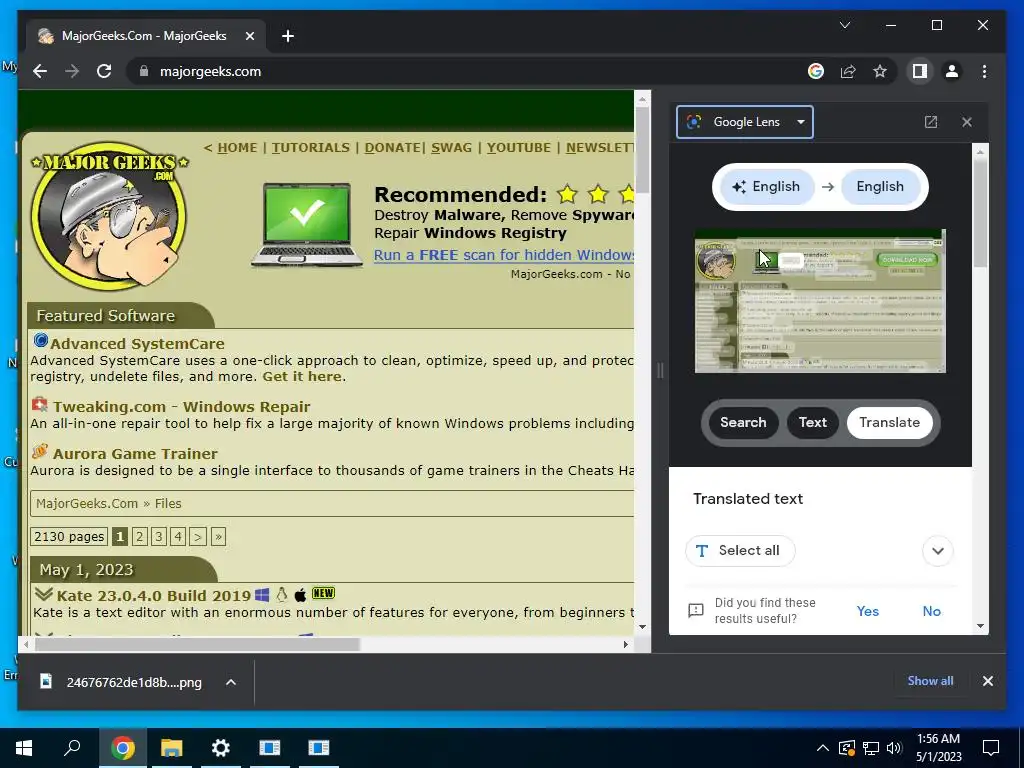
Task: Open the tab search chevron
Action: pyautogui.click(x=844, y=25)
